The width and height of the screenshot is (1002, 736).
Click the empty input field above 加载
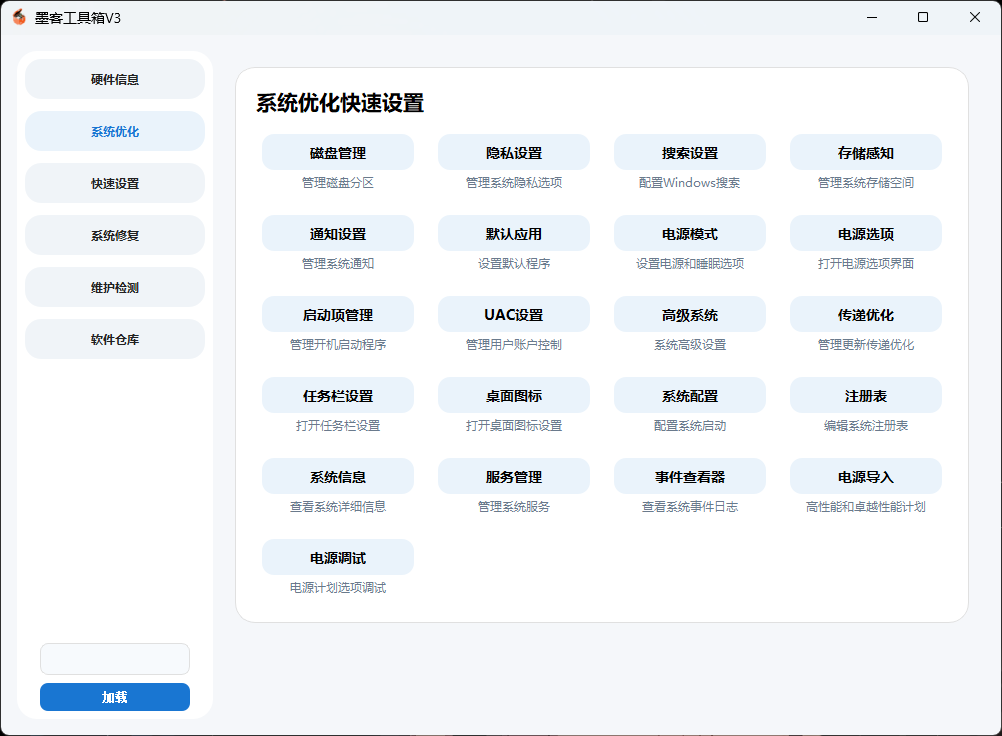(115, 659)
